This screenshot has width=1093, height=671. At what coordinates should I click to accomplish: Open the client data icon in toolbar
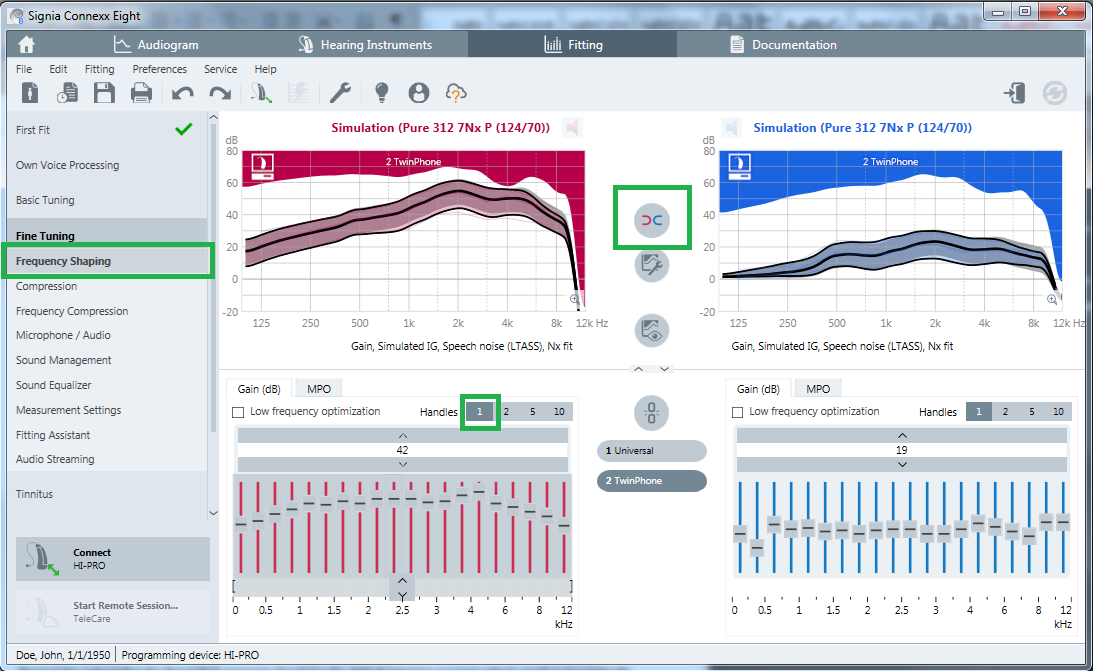point(30,93)
